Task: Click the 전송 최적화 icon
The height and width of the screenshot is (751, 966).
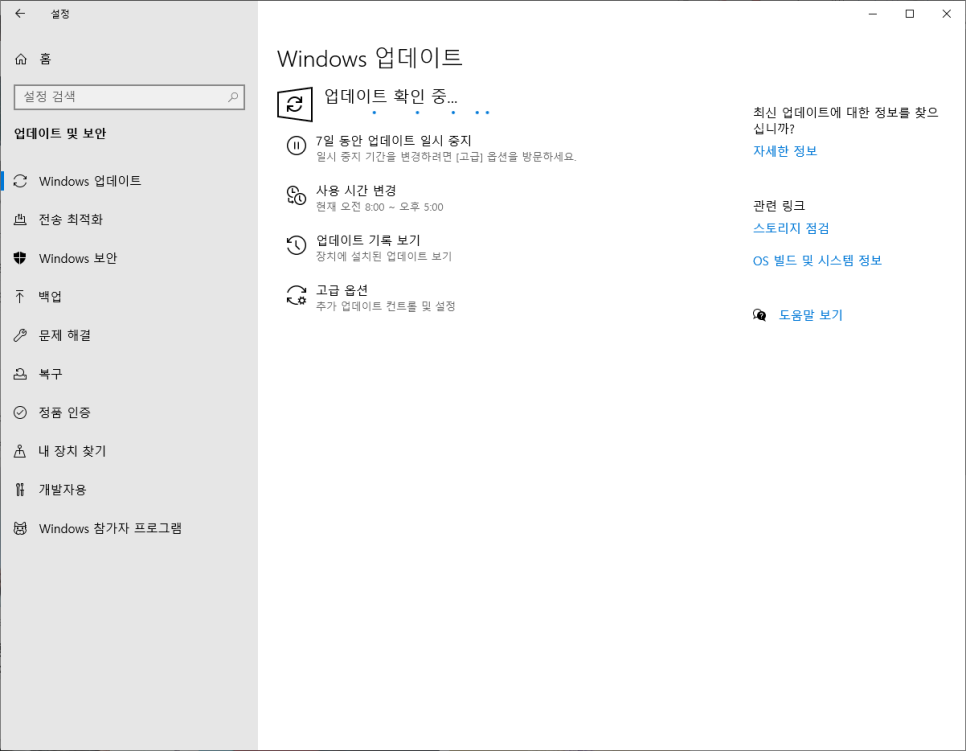Action: pos(20,219)
